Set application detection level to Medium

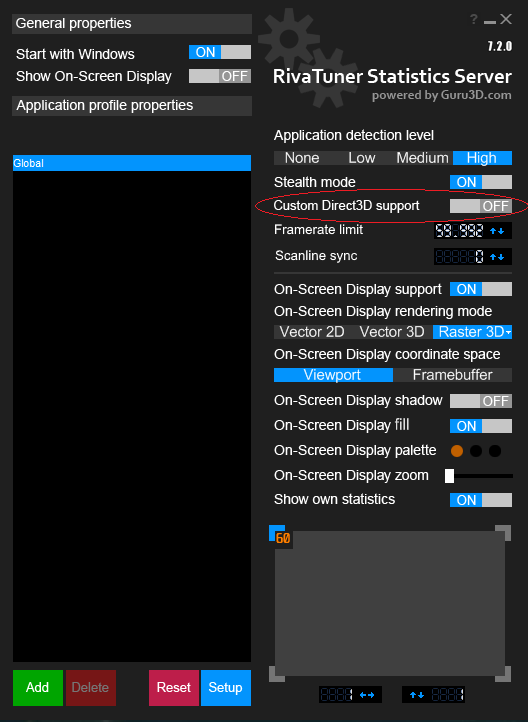click(422, 158)
